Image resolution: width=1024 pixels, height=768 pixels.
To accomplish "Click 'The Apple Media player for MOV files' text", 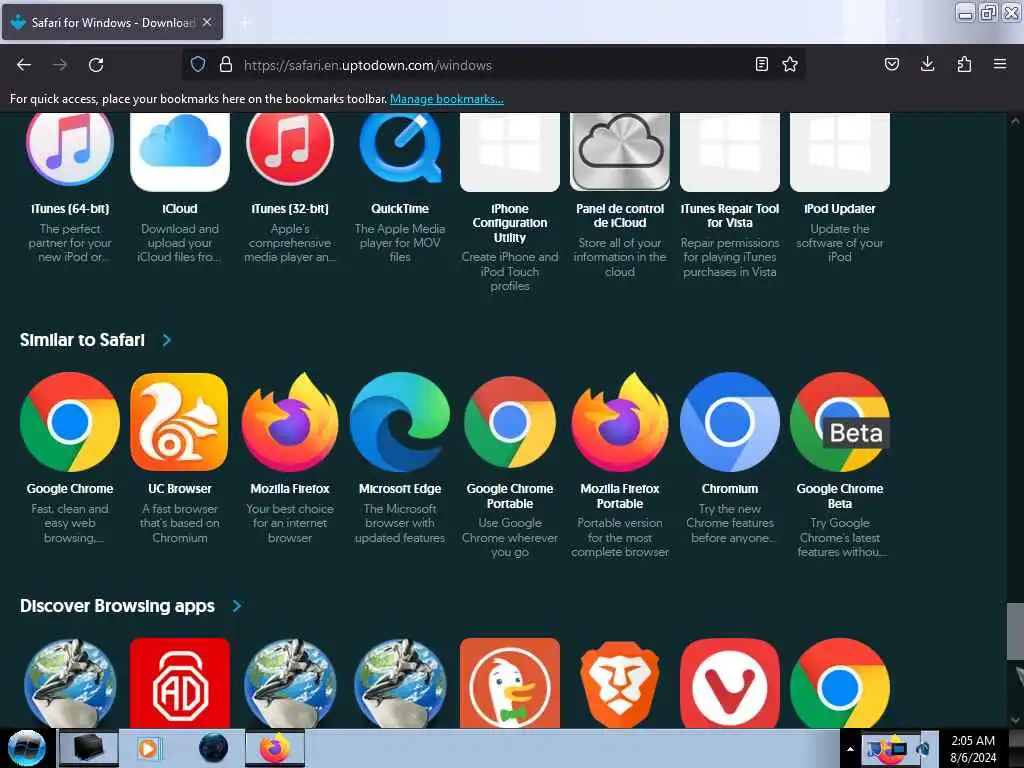I will tap(400, 243).
